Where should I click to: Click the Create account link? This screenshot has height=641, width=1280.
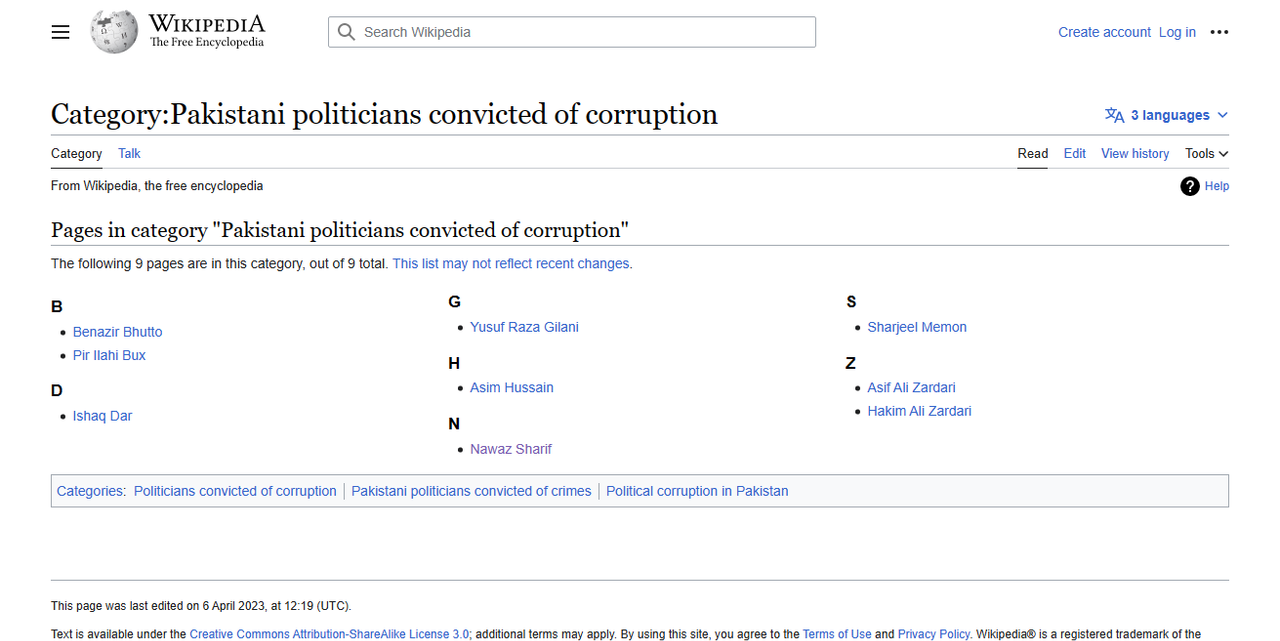(x=1104, y=32)
